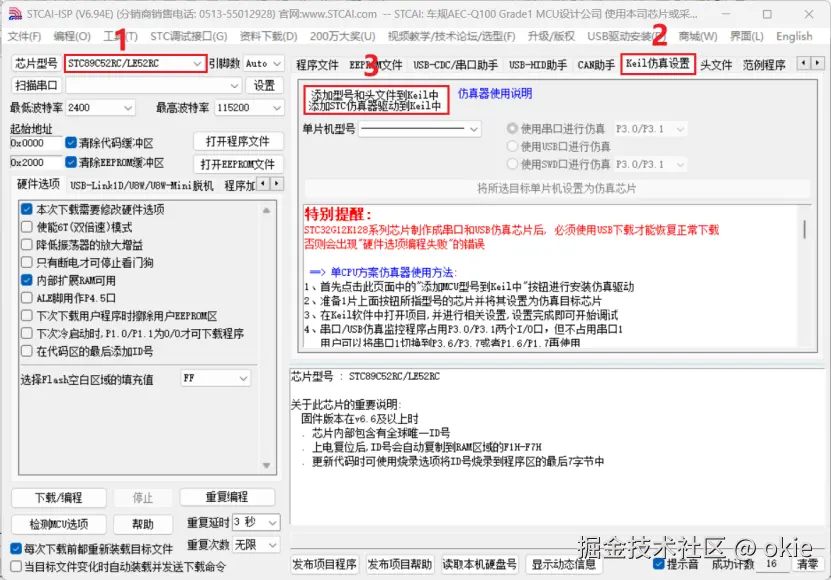
Task: Toggle 本次下载需要修改硬件选项 checkbox
Action: point(26,209)
